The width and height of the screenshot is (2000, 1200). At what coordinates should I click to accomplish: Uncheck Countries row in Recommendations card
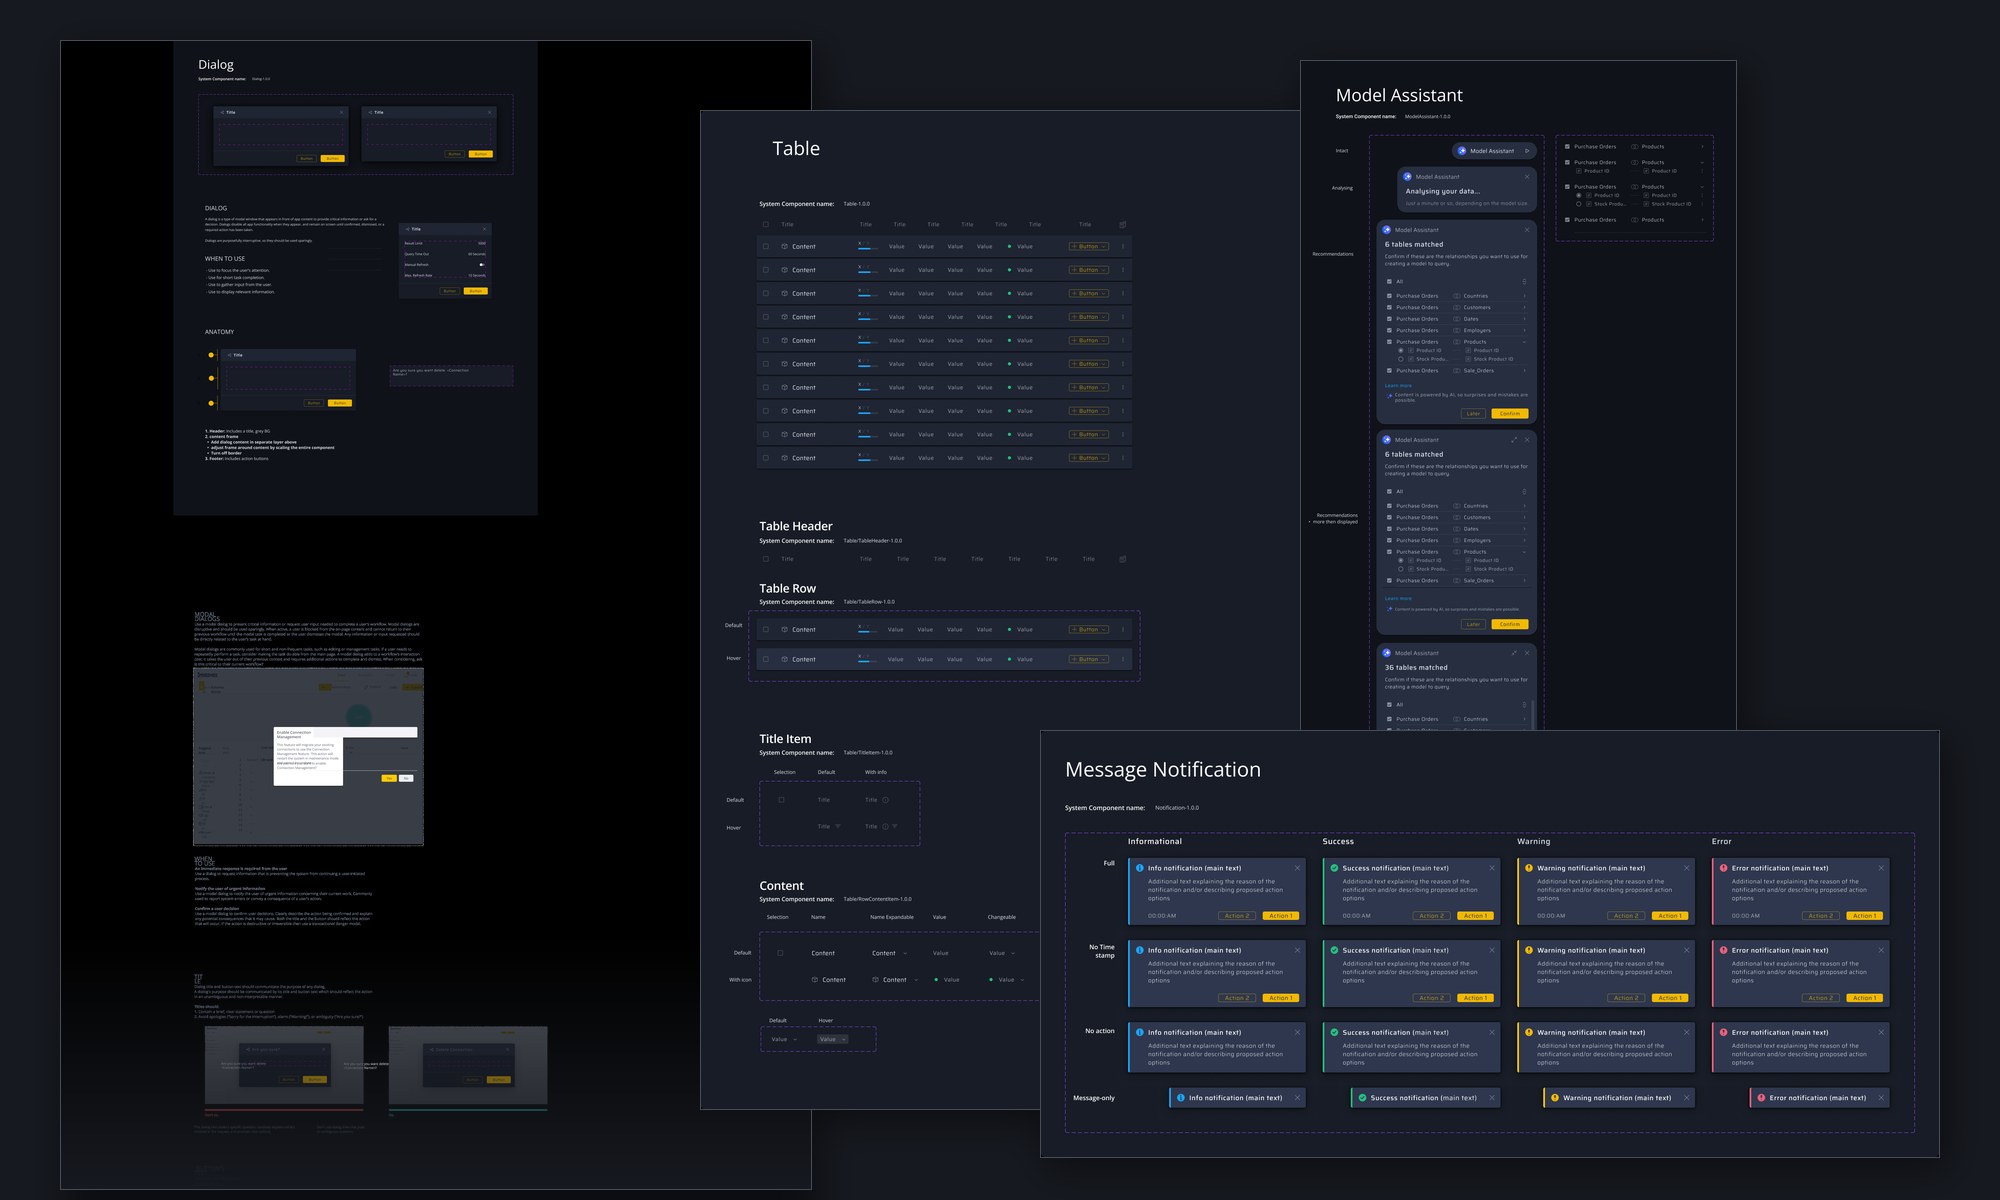coord(1389,296)
